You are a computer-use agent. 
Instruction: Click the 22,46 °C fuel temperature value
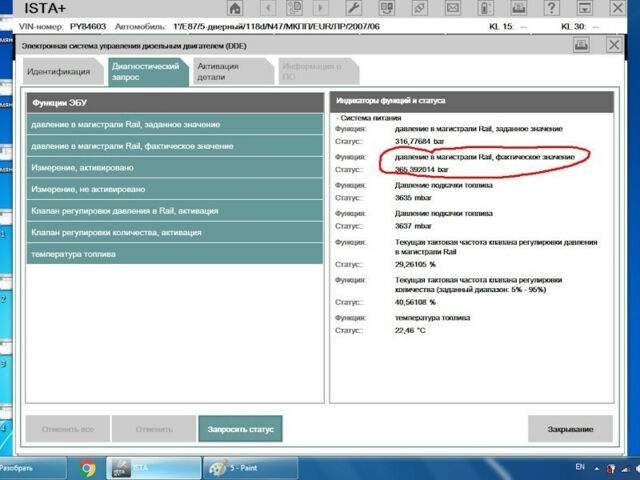(409, 330)
